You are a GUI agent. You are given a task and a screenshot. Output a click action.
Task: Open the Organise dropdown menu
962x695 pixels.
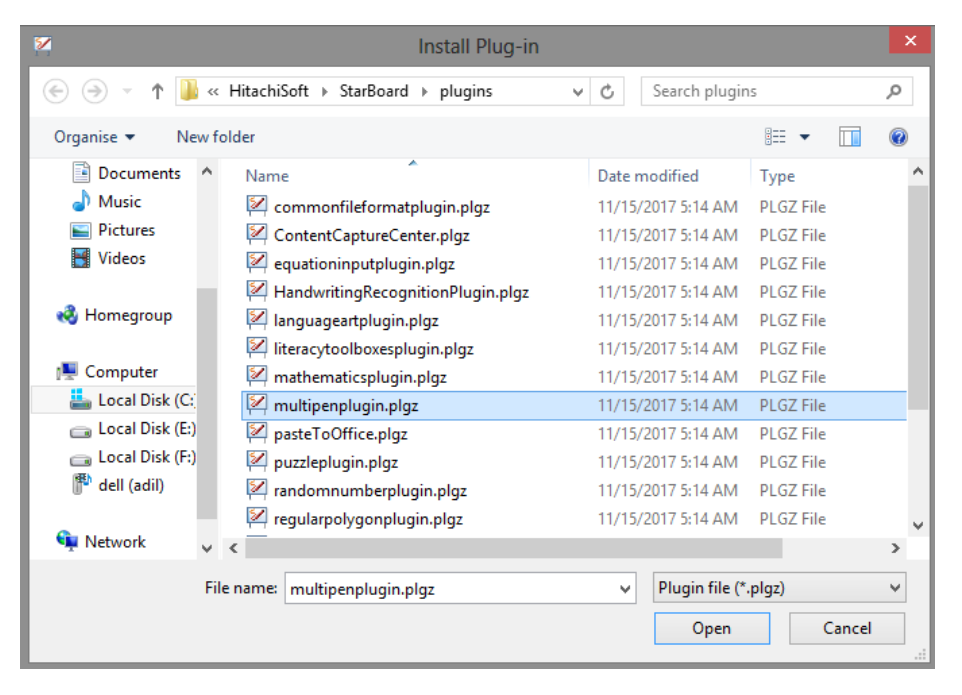tap(94, 137)
